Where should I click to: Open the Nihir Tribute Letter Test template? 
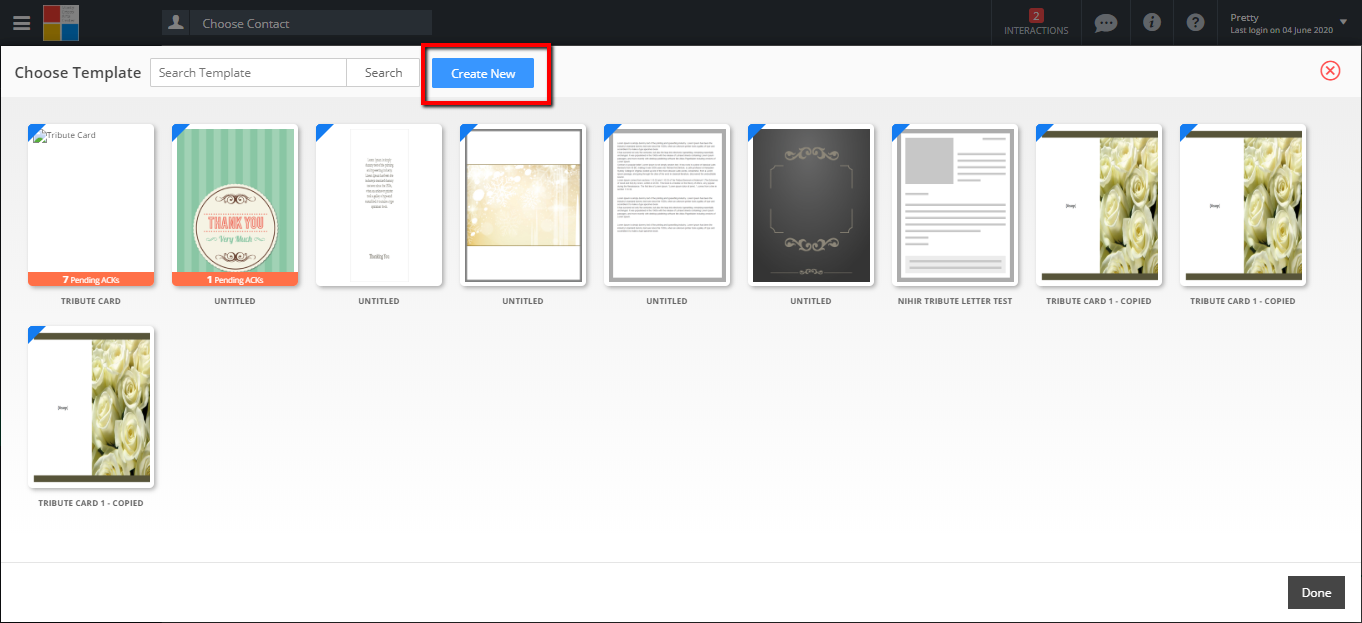tap(955, 204)
